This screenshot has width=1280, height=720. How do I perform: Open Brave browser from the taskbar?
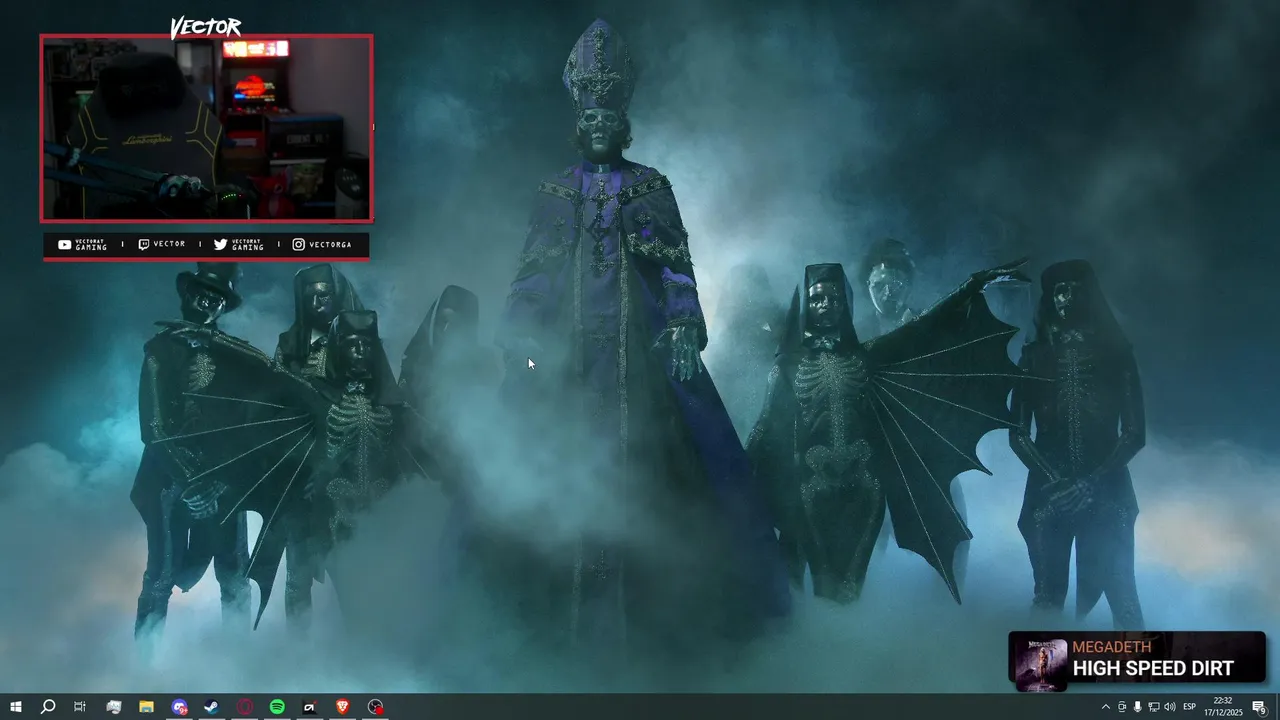tap(342, 707)
